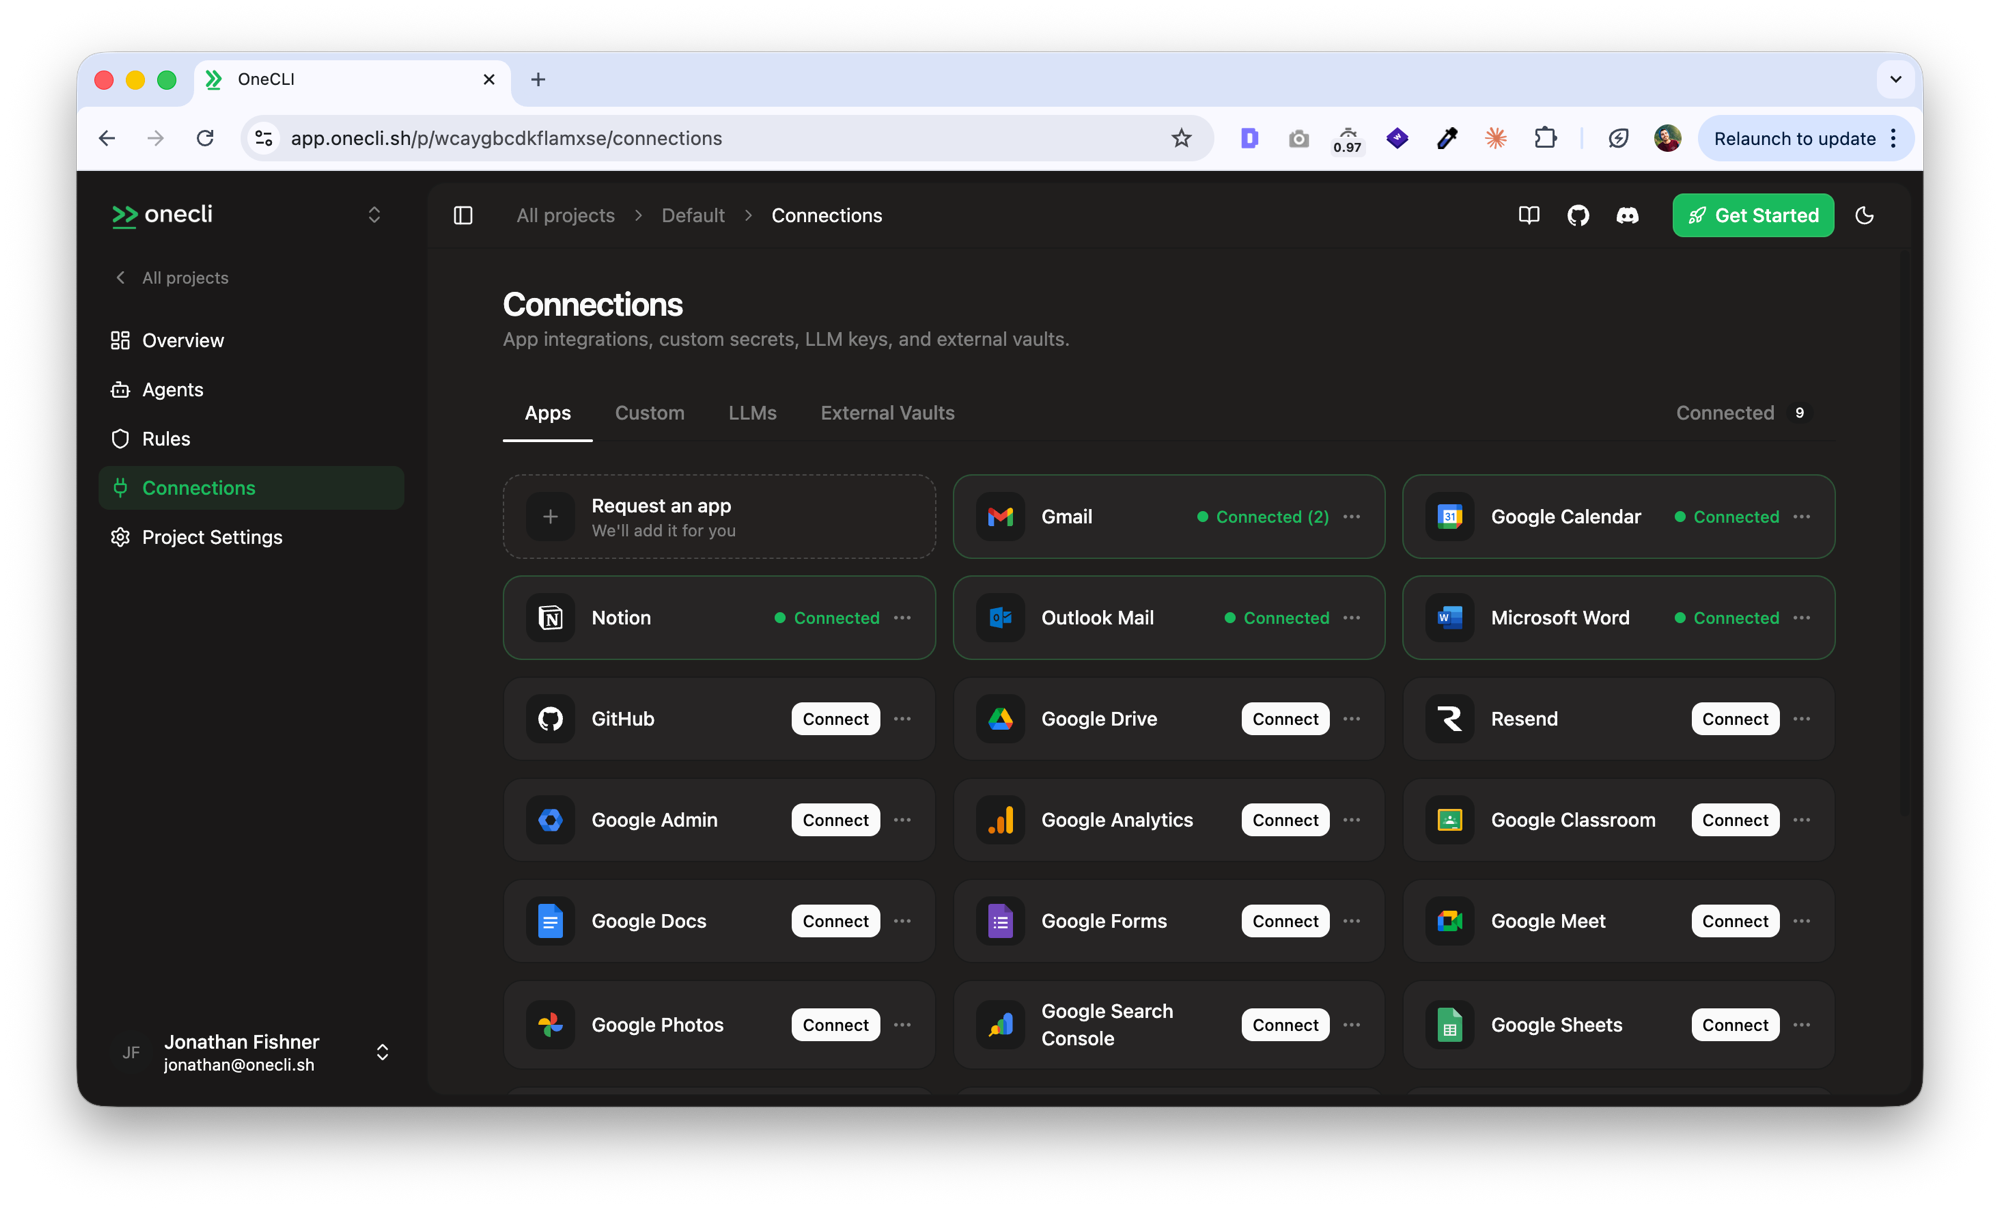Connect Google Docs

(x=836, y=921)
